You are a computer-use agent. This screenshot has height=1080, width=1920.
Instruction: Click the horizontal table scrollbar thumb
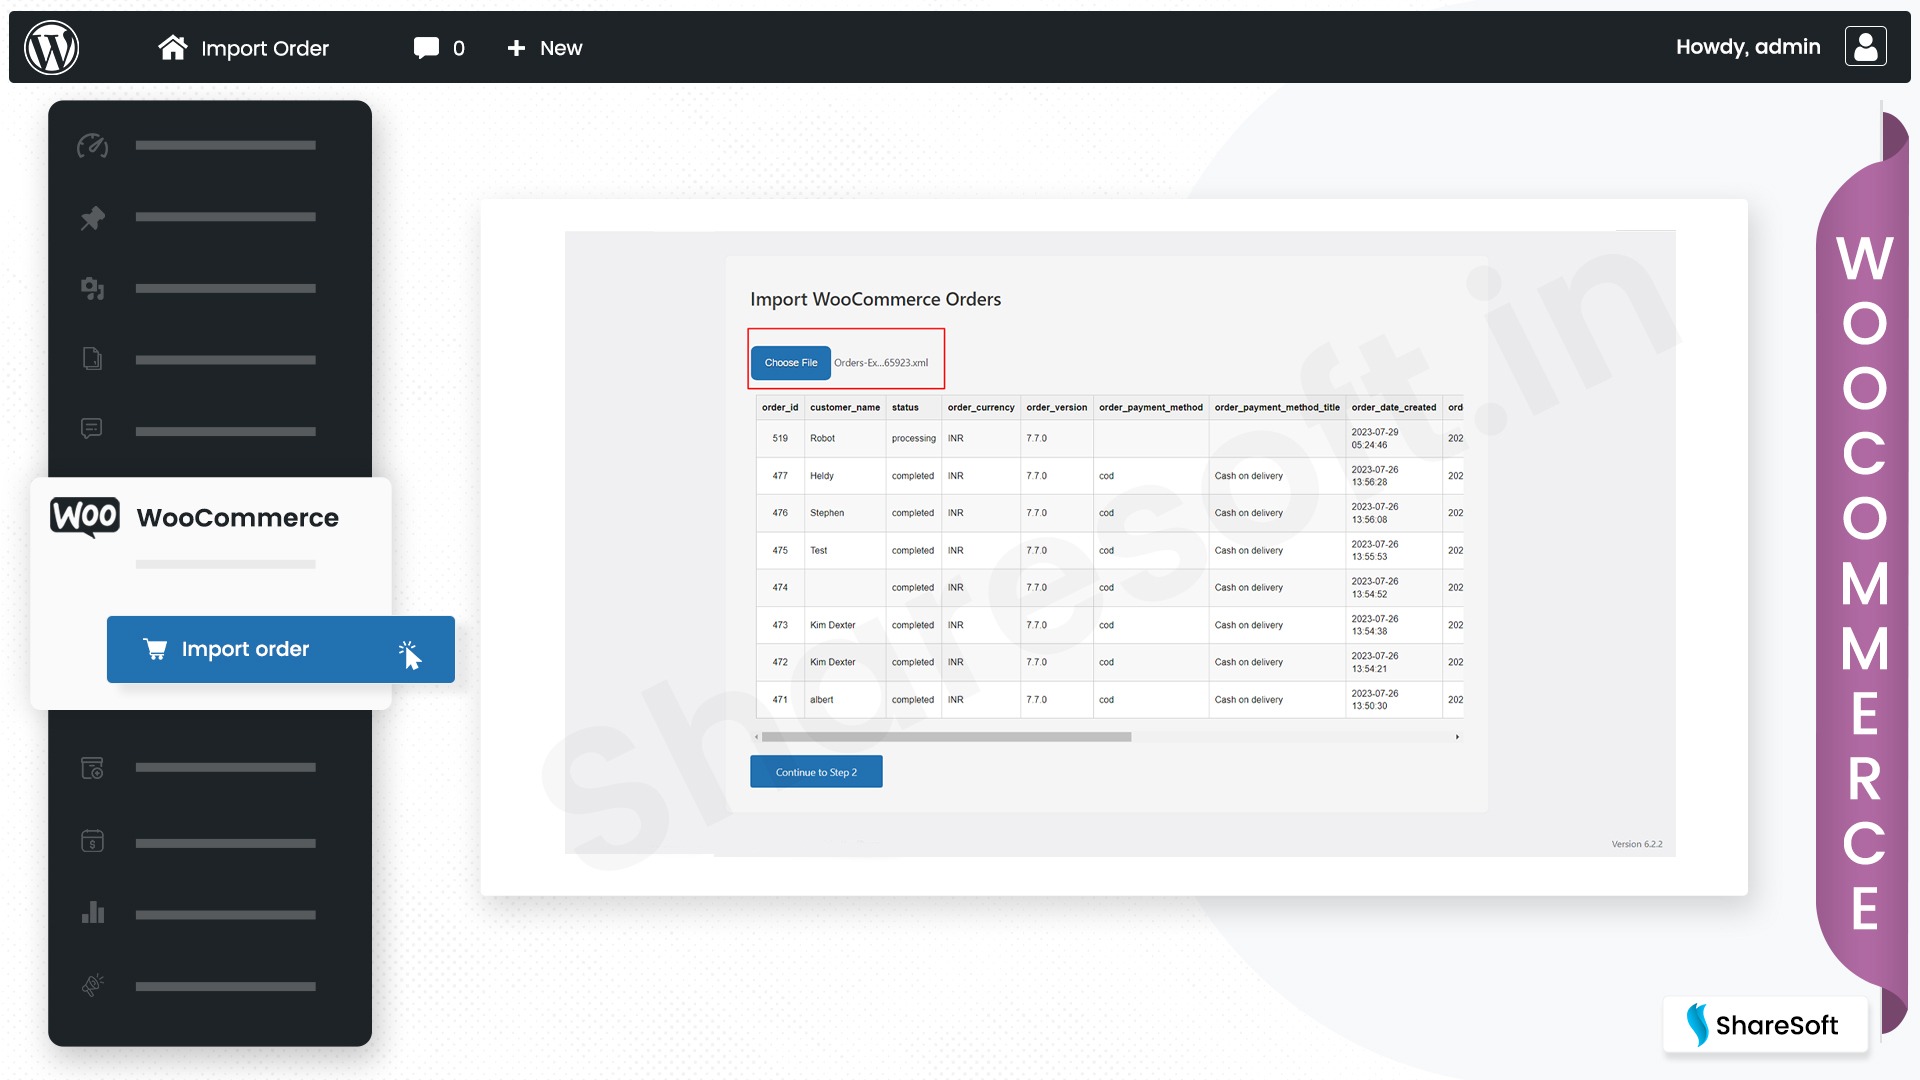coord(946,737)
